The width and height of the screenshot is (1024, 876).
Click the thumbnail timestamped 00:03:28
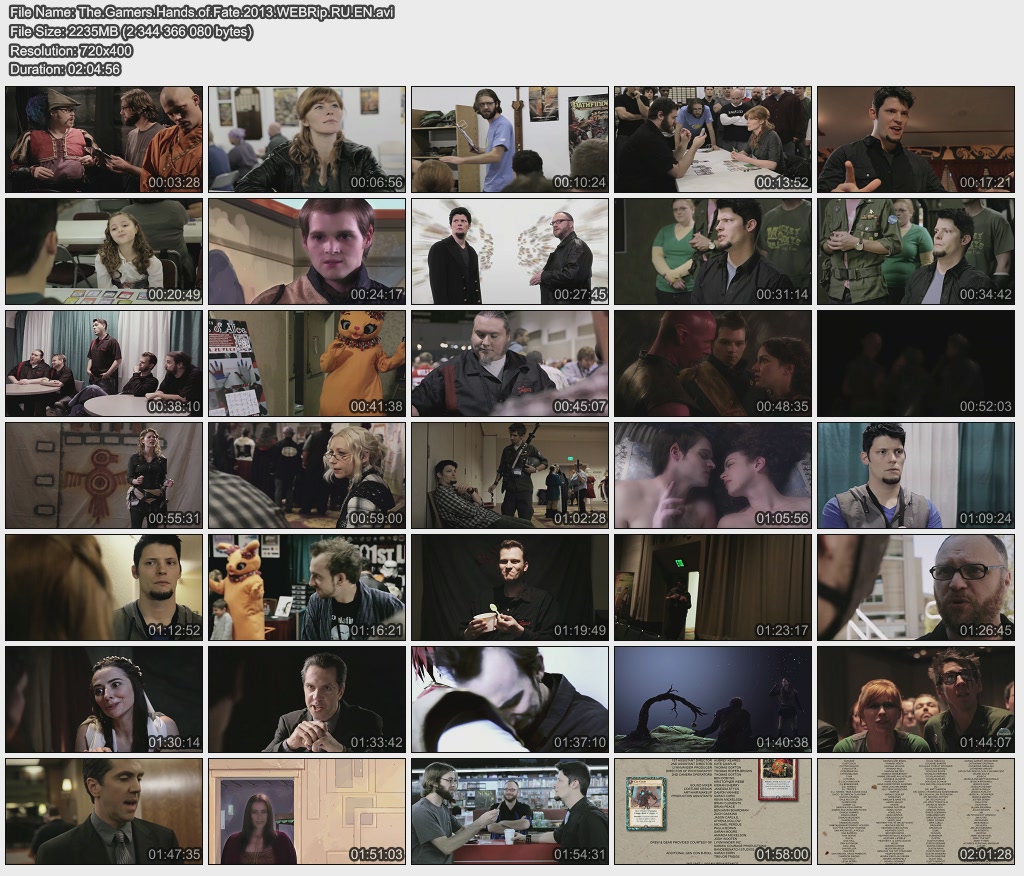coord(104,139)
